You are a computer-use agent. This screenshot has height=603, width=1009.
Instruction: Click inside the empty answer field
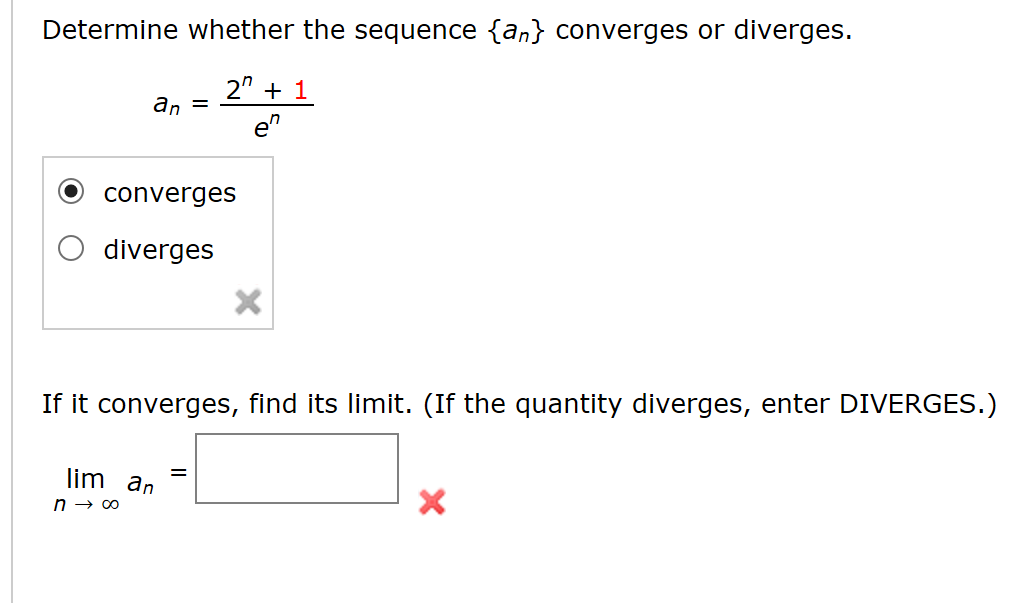point(295,468)
